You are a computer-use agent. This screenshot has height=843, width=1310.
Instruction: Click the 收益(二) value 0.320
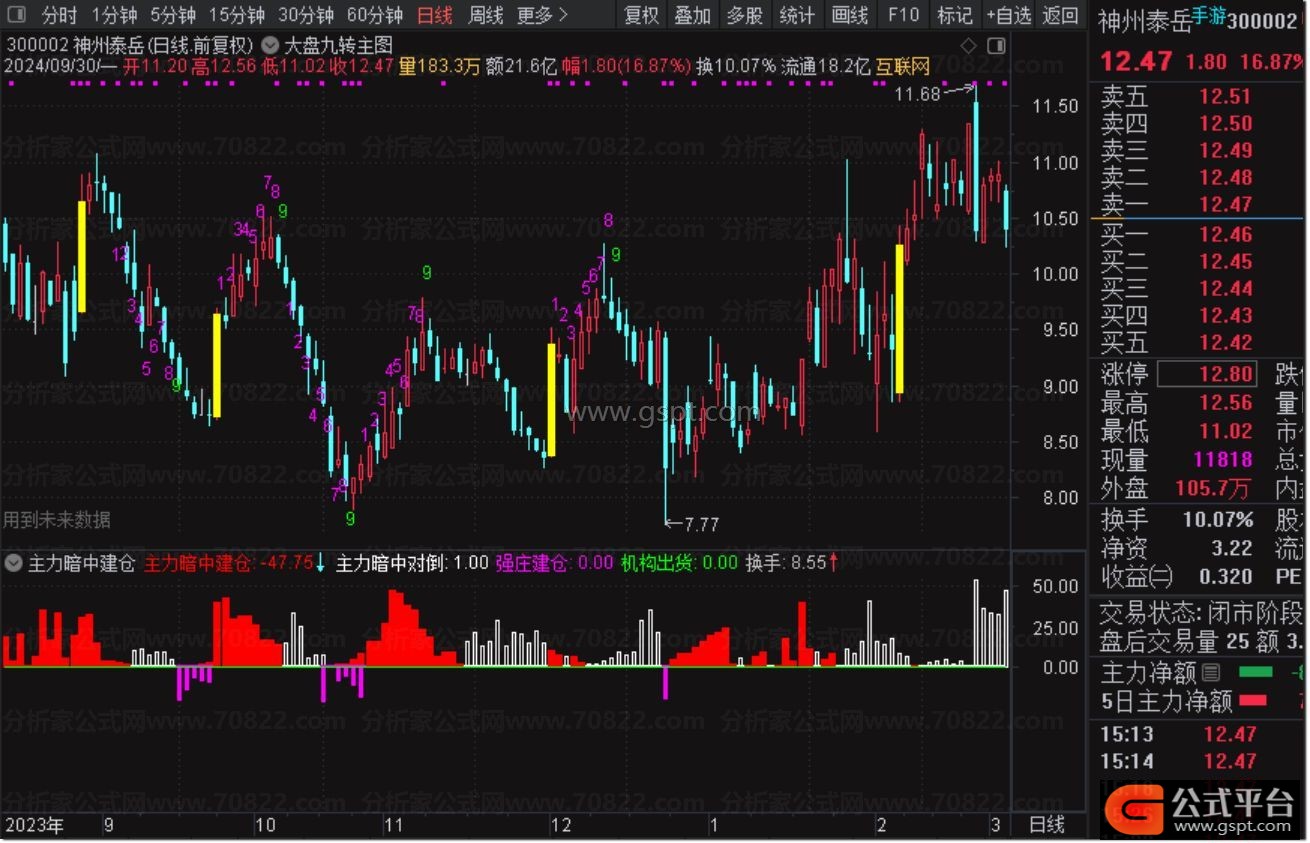(x=1226, y=577)
